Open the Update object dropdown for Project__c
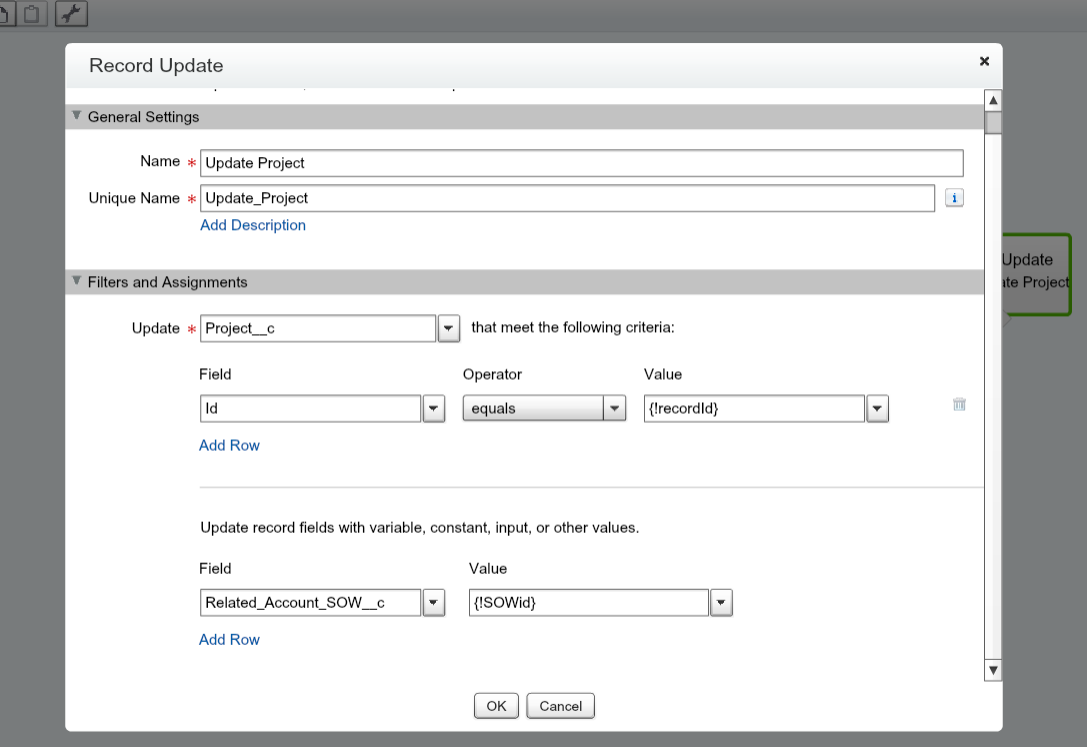Viewport: 1087px width, 747px height. pyautogui.click(x=448, y=328)
